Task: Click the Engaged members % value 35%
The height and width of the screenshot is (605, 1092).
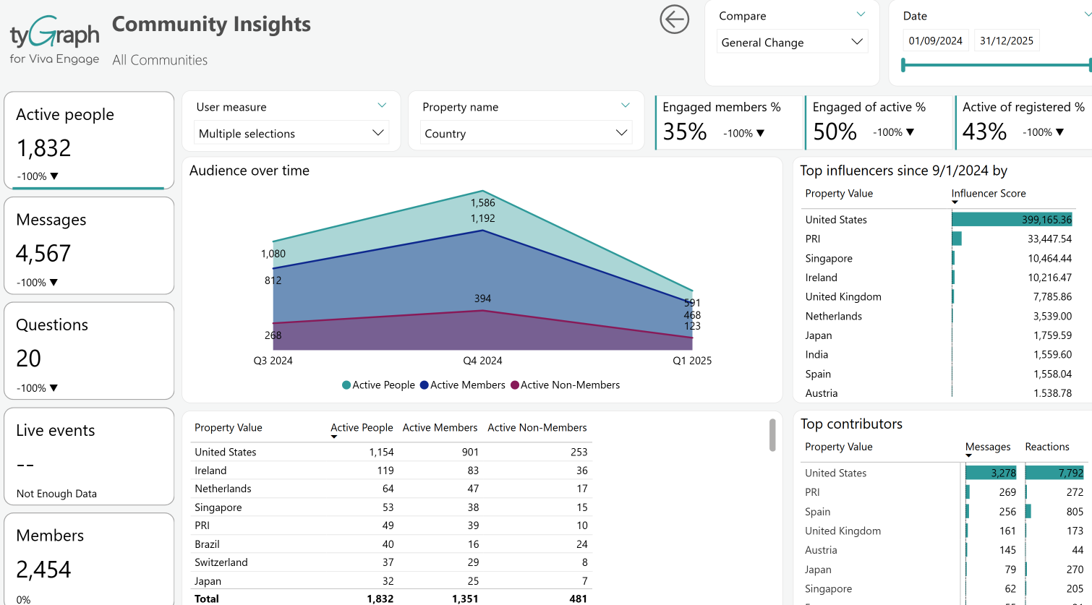Action: (684, 132)
